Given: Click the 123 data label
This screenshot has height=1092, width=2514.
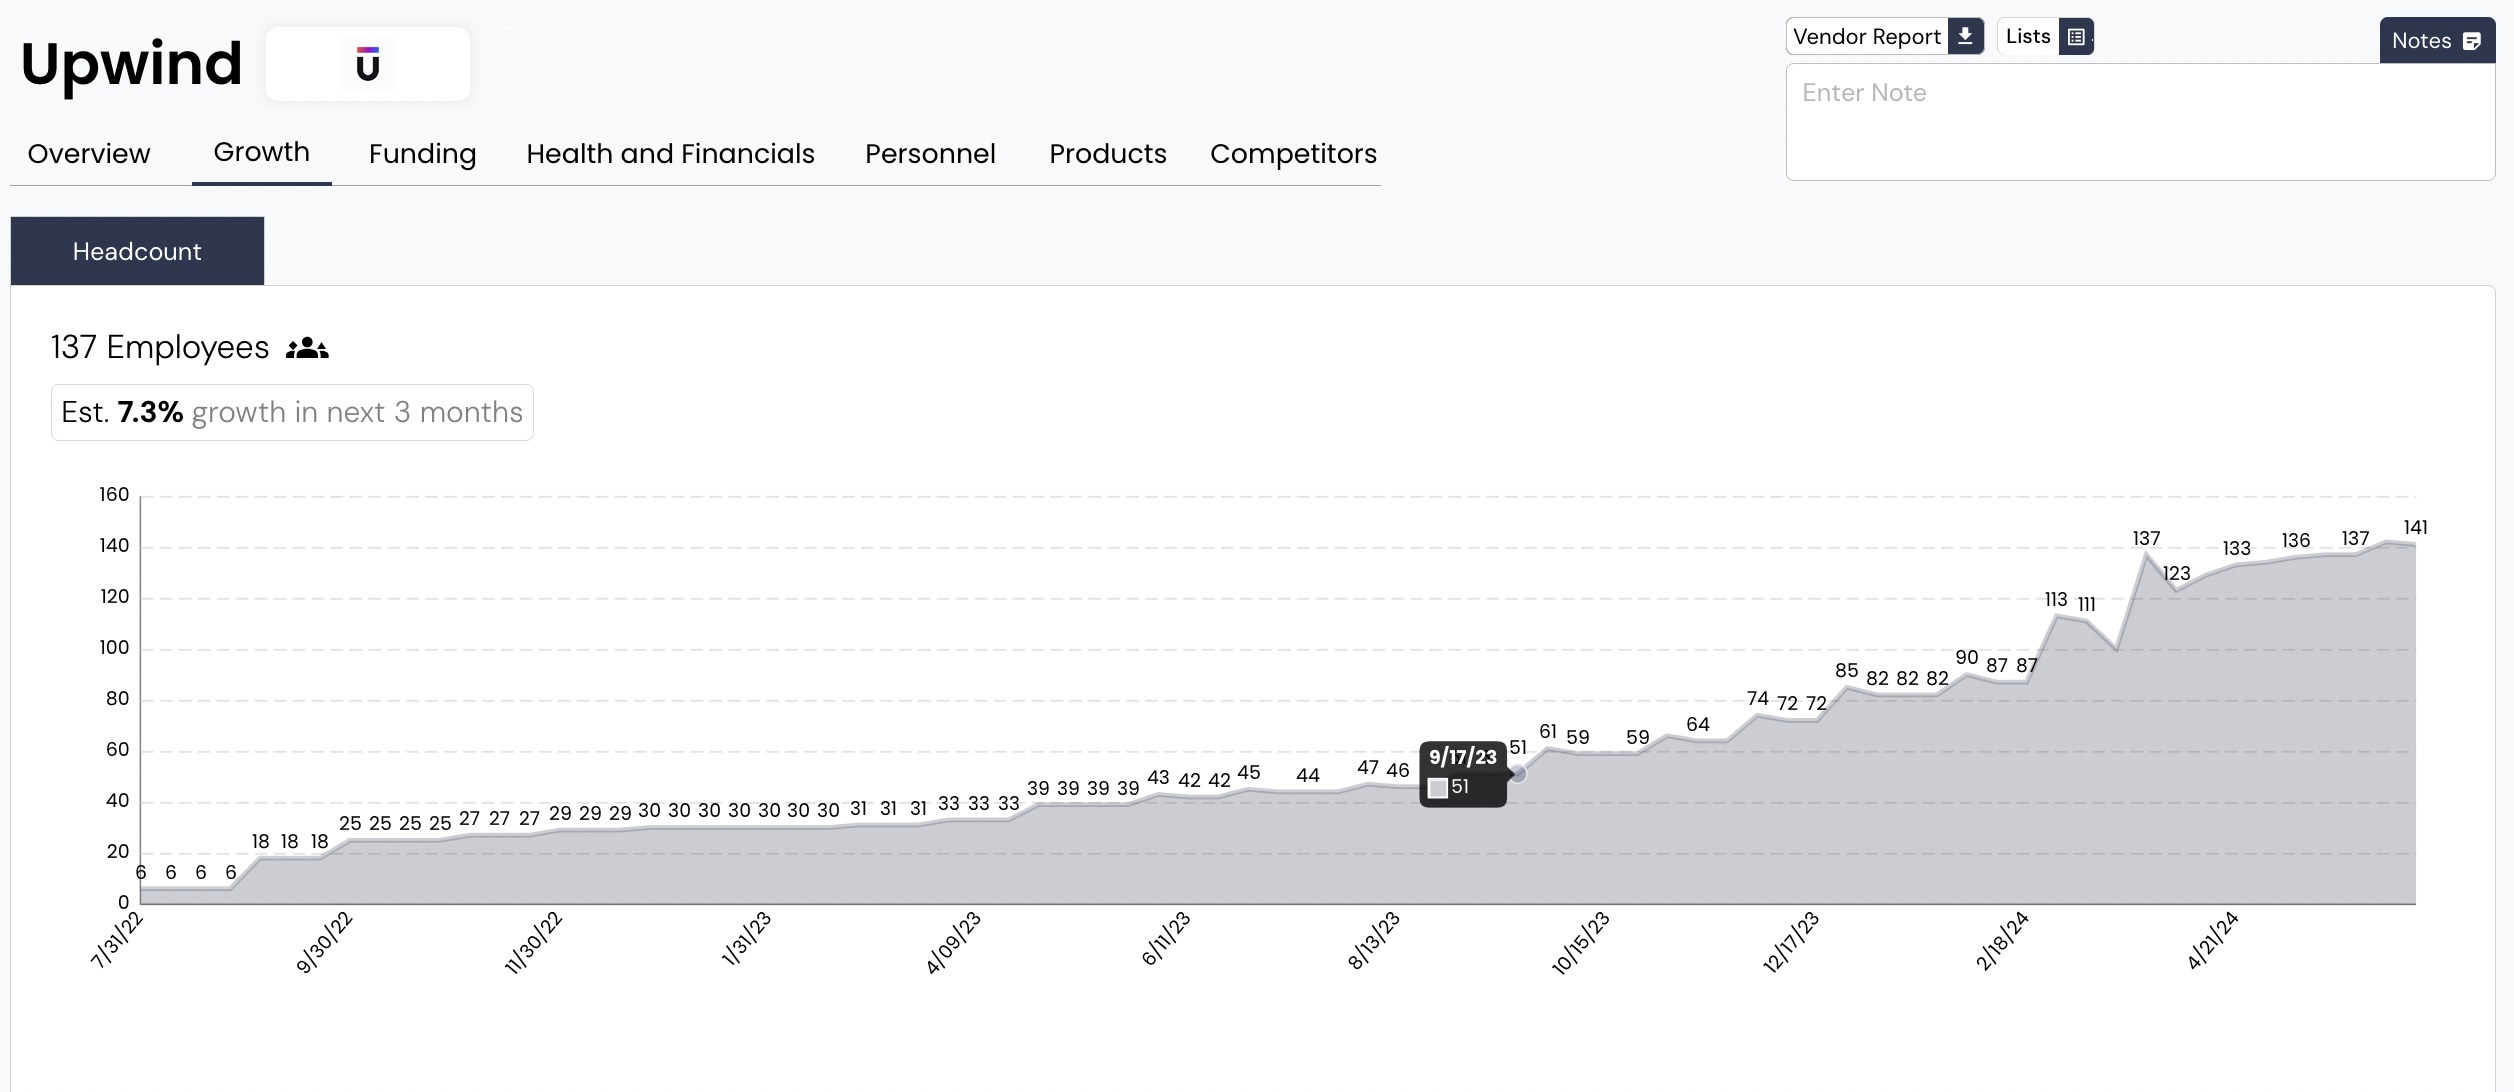Looking at the screenshot, I should click(x=2176, y=573).
